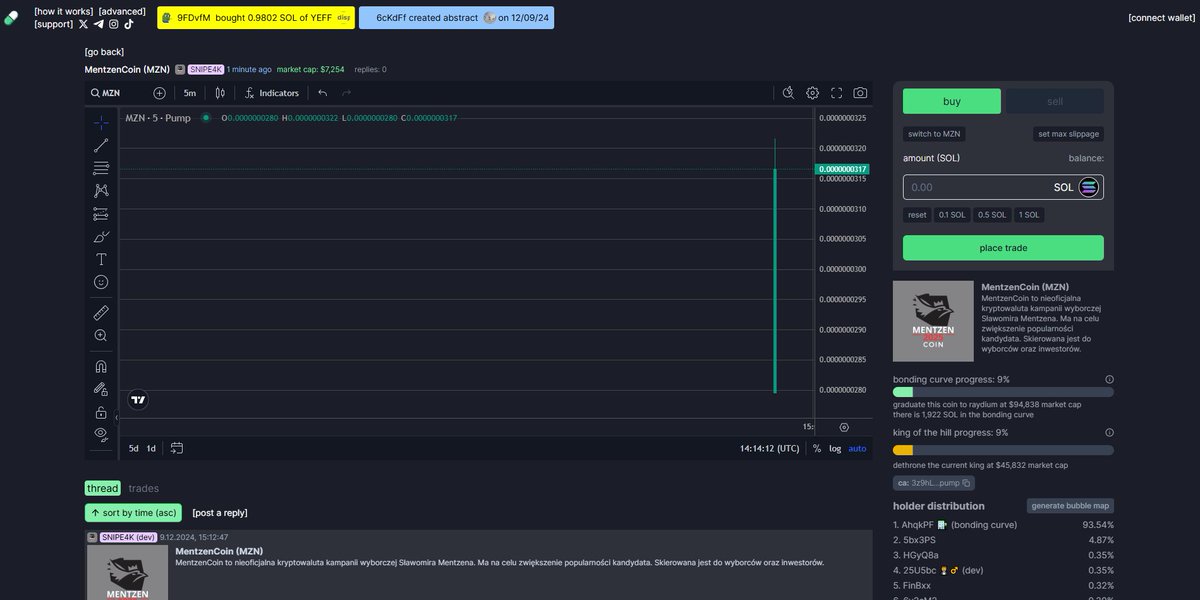Open the 5m time interval dropdown
This screenshot has width=1200, height=600.
[x=190, y=93]
